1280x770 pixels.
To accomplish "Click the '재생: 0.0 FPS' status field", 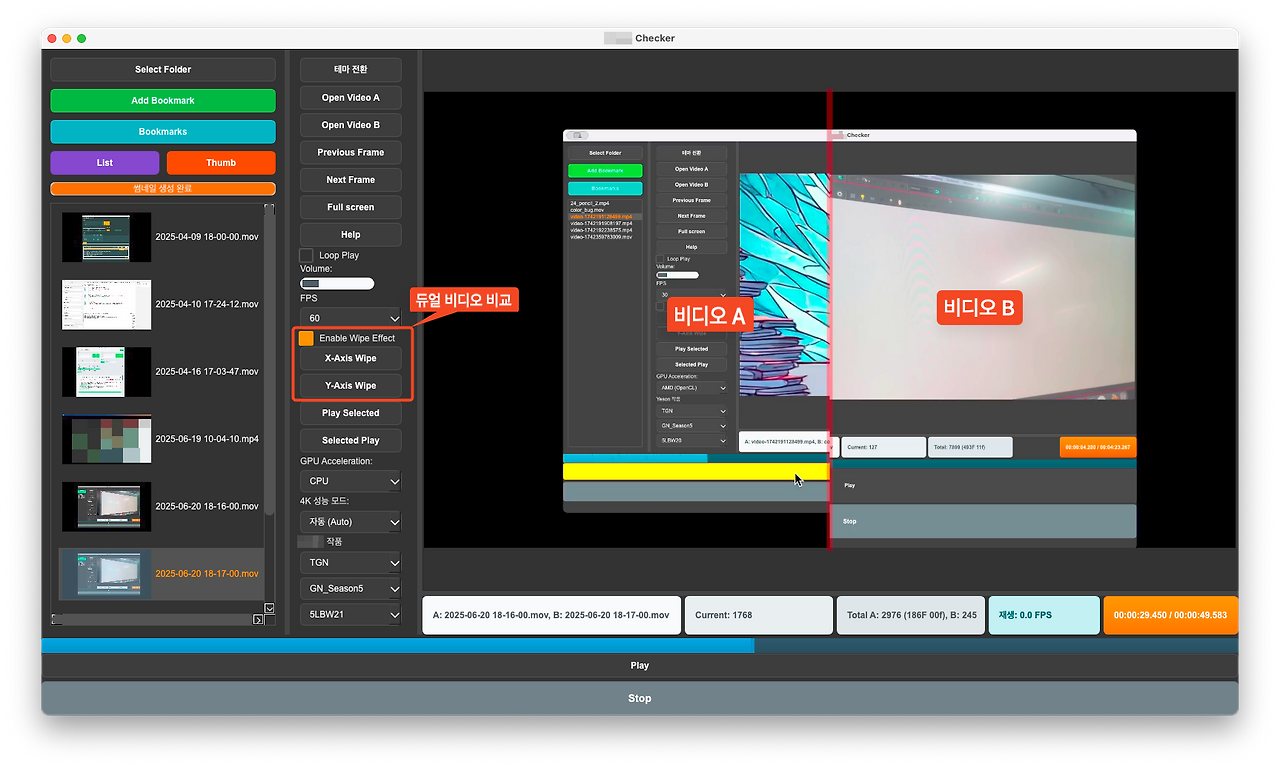I will pos(1045,615).
